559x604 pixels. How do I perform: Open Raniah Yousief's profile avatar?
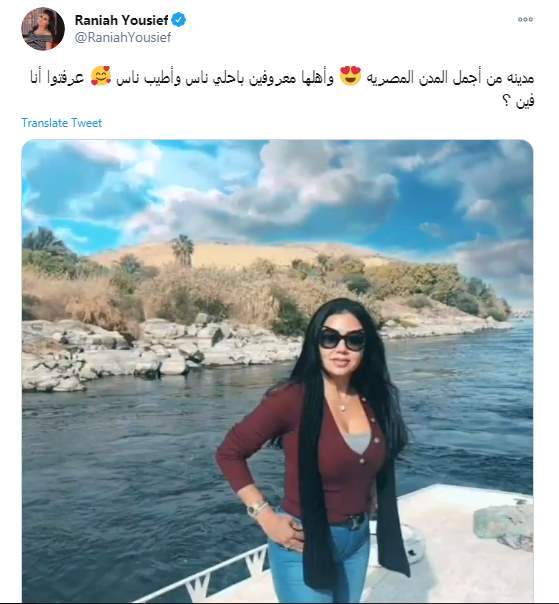click(x=43, y=29)
